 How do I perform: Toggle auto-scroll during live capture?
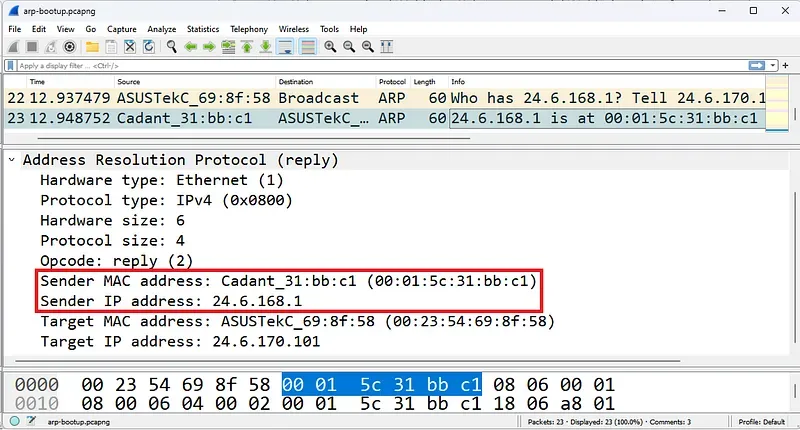(x=285, y=47)
